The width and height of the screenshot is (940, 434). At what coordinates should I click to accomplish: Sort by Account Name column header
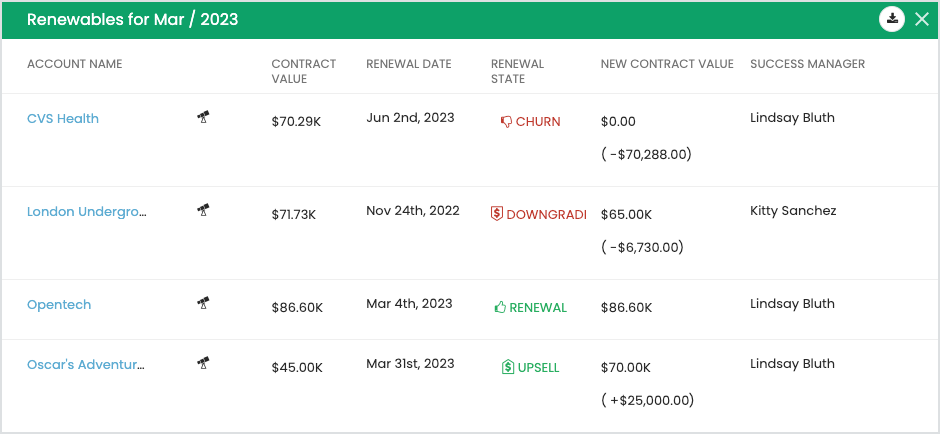(x=75, y=64)
